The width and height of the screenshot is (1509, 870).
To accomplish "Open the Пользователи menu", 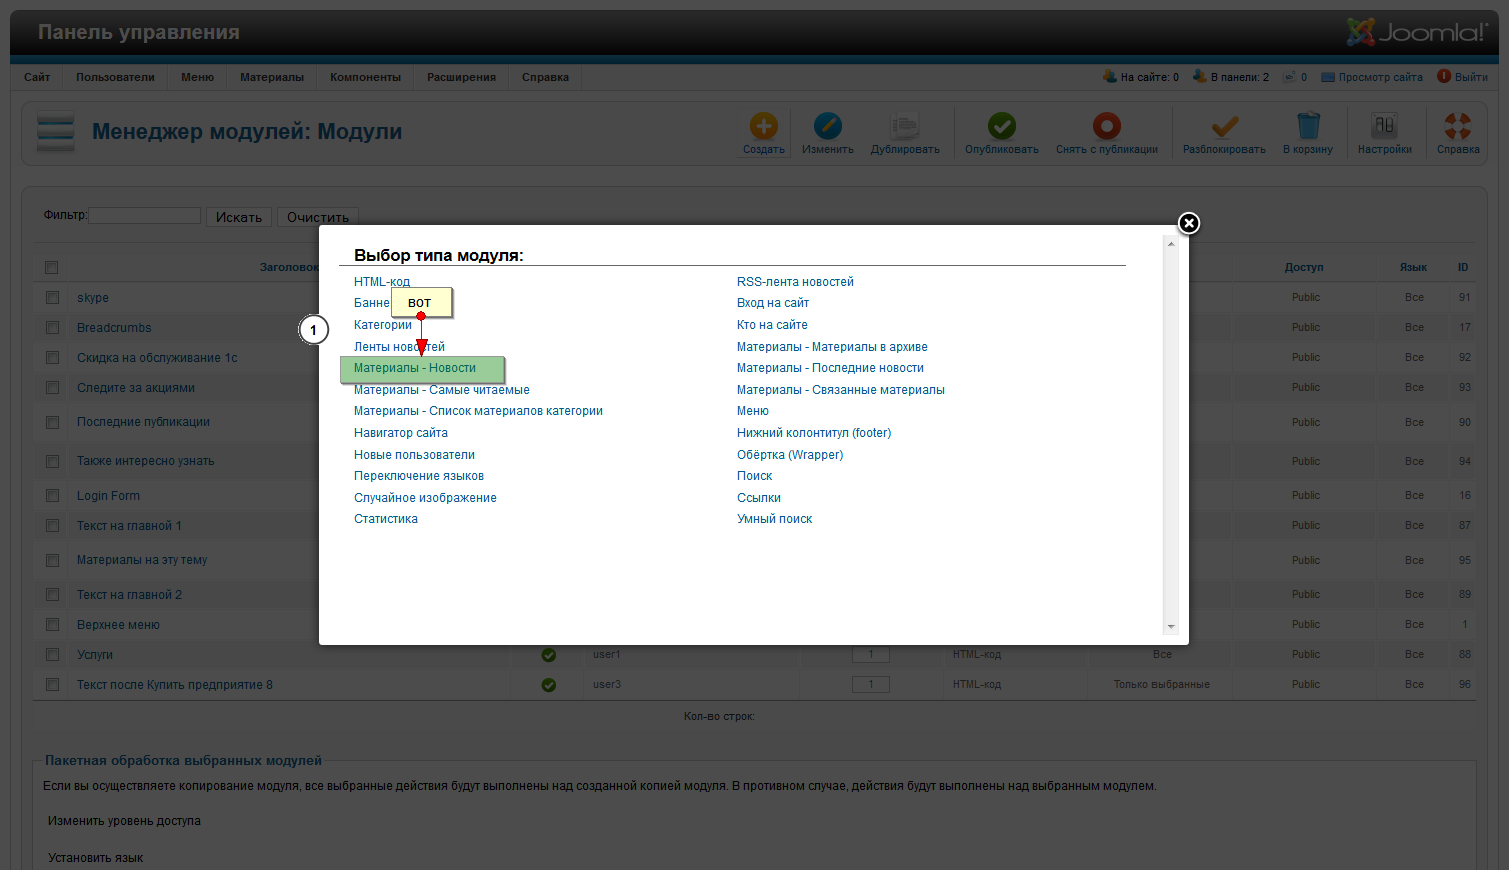I will (115, 77).
